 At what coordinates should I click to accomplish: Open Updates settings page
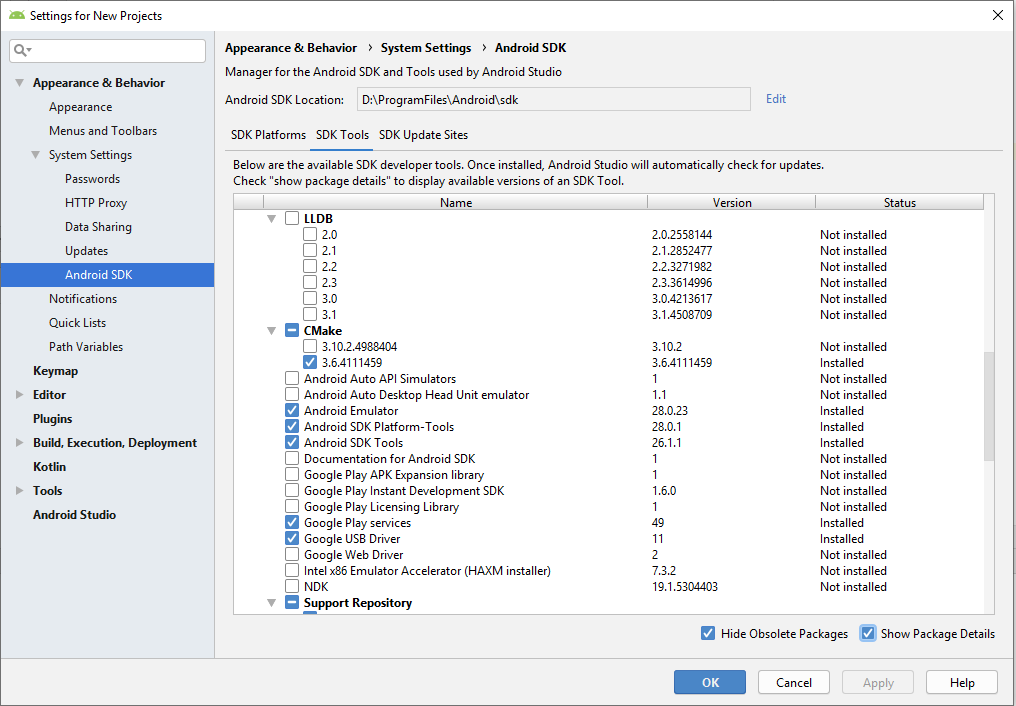[x=86, y=251]
